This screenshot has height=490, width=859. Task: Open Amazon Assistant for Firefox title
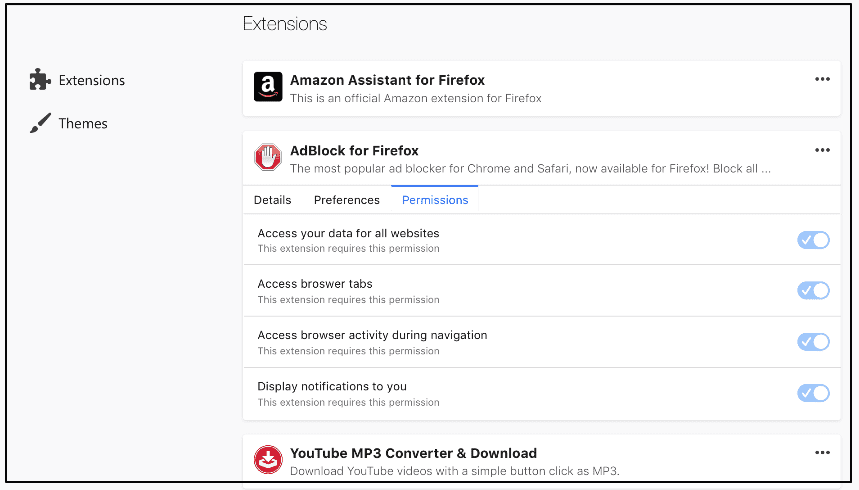click(x=387, y=80)
